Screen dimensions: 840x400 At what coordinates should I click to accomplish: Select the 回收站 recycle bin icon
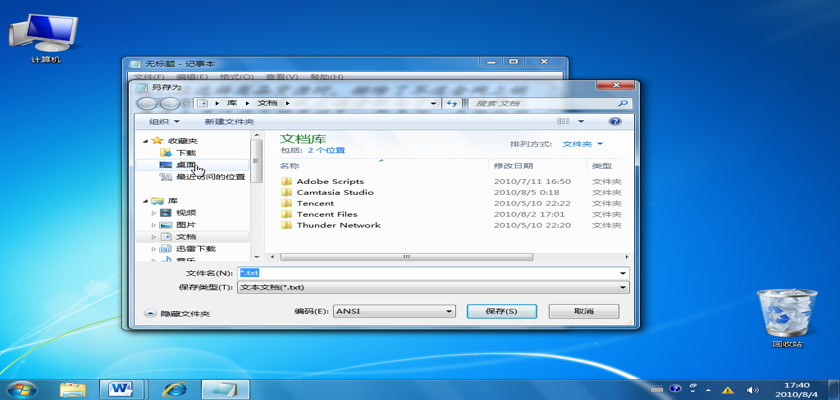[775, 315]
